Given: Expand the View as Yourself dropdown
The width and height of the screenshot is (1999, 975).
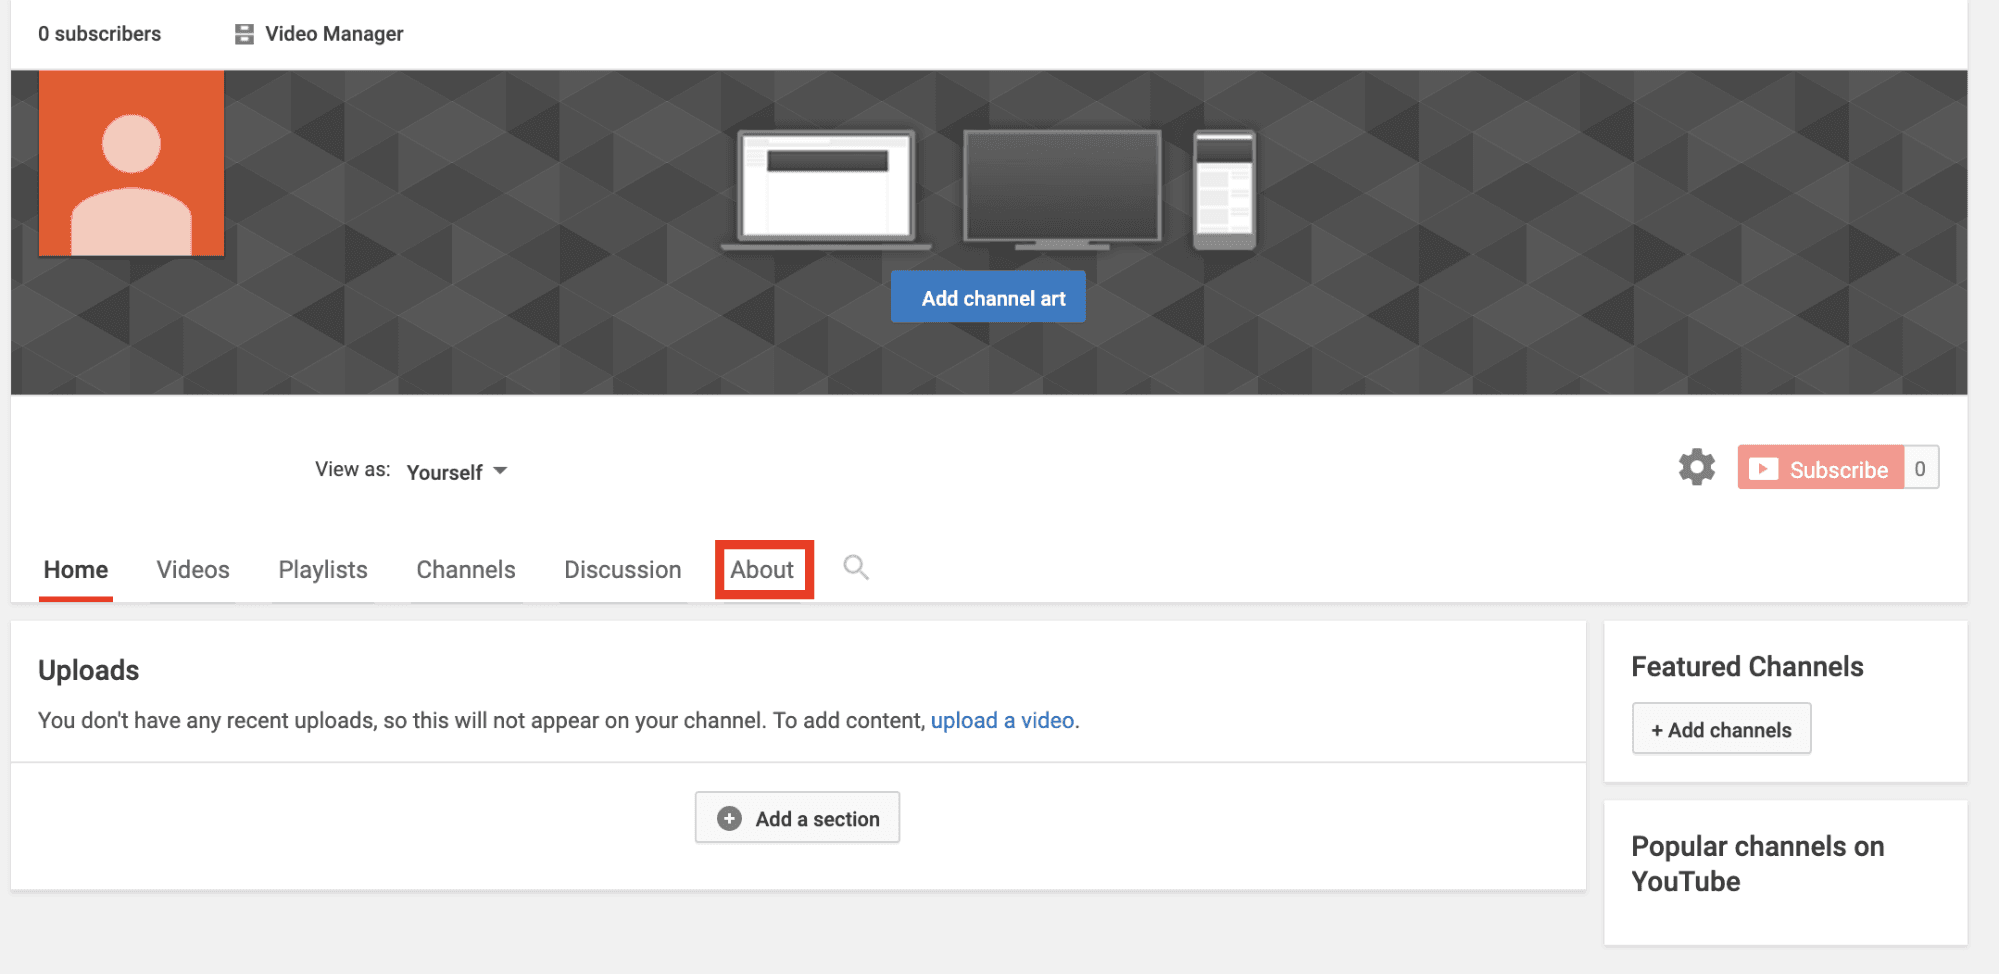Looking at the screenshot, I should tap(457, 471).
